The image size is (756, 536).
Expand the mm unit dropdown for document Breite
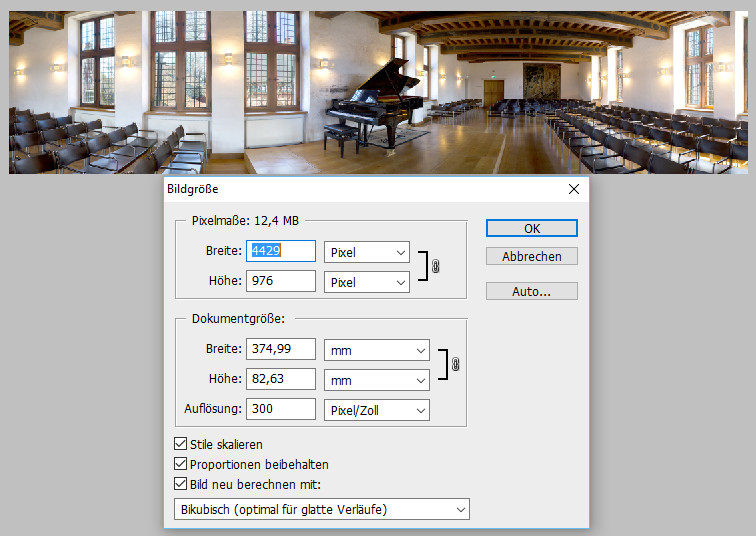click(376, 350)
